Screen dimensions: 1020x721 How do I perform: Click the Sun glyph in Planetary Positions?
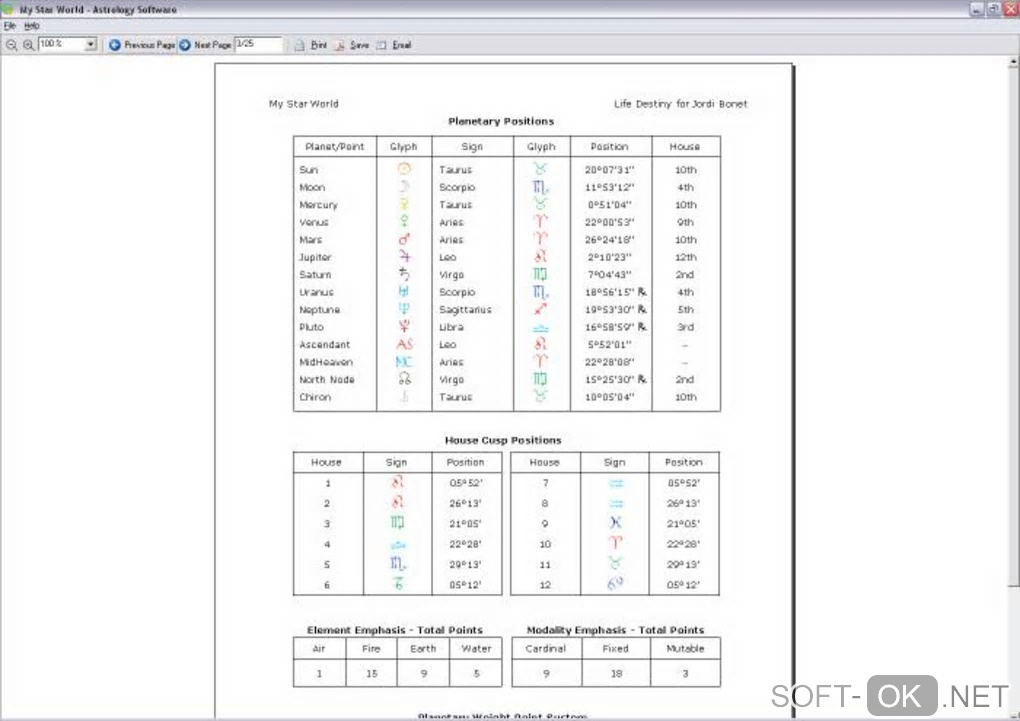click(x=404, y=169)
